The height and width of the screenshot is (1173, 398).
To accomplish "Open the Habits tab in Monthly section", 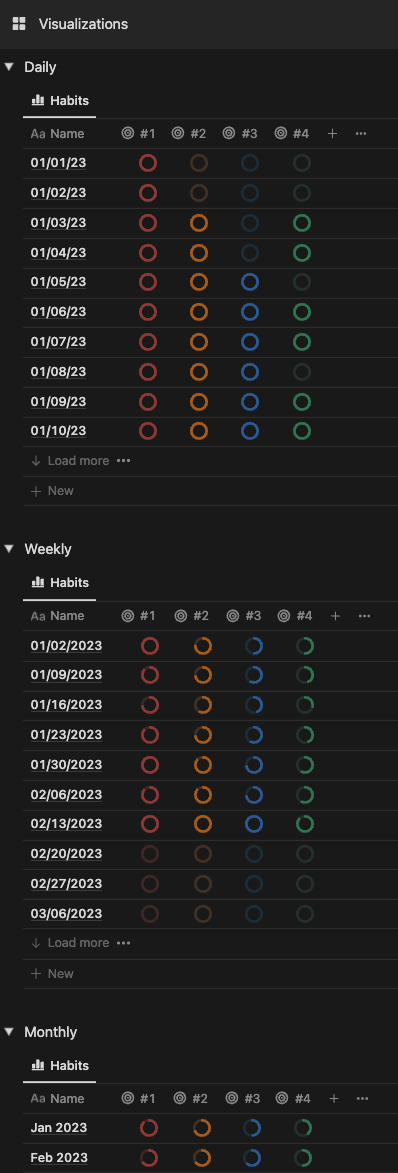I will point(60,1066).
